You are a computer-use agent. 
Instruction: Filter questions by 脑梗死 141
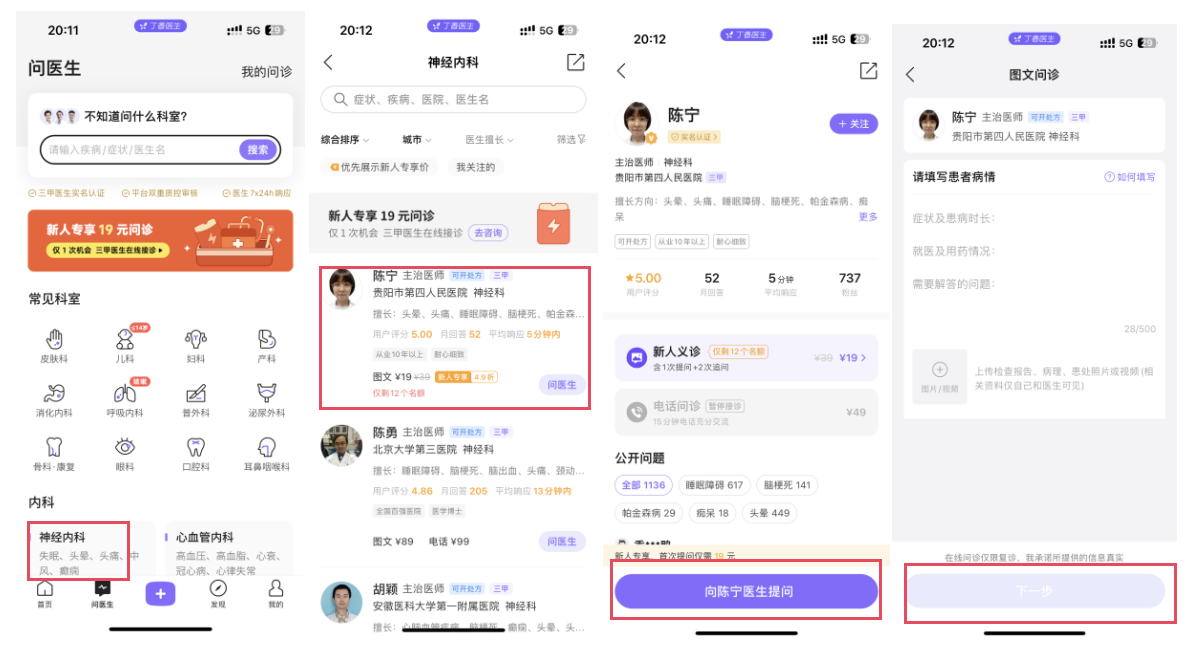tap(787, 485)
